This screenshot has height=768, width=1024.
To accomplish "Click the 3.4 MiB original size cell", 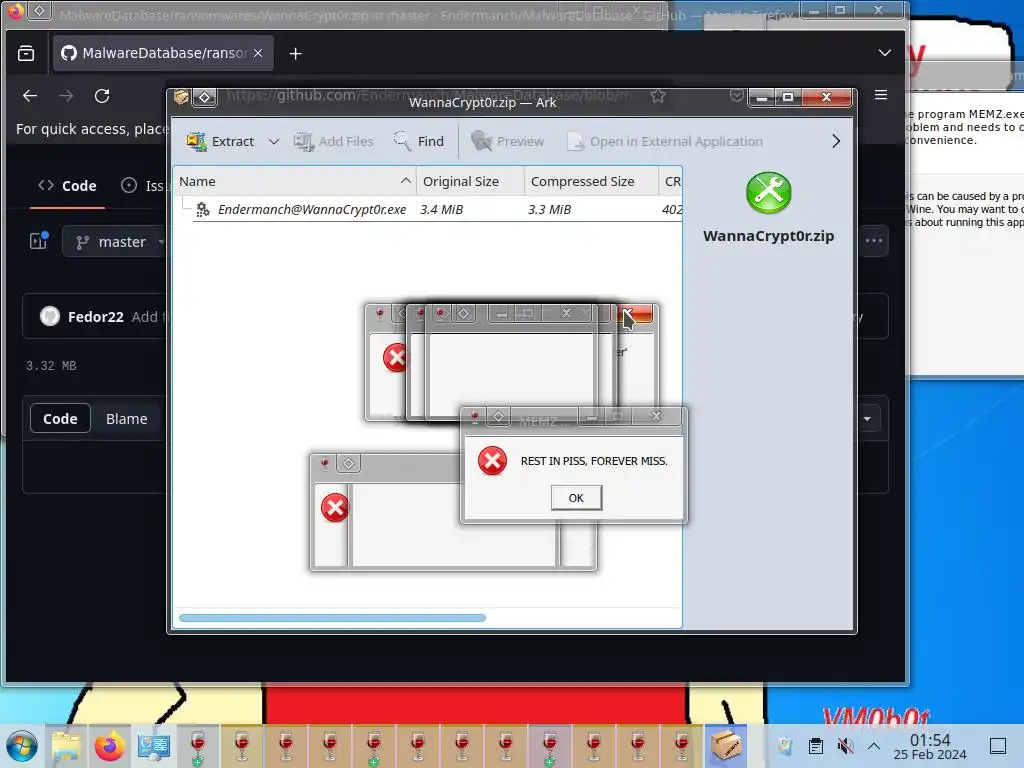I will 441,209.
